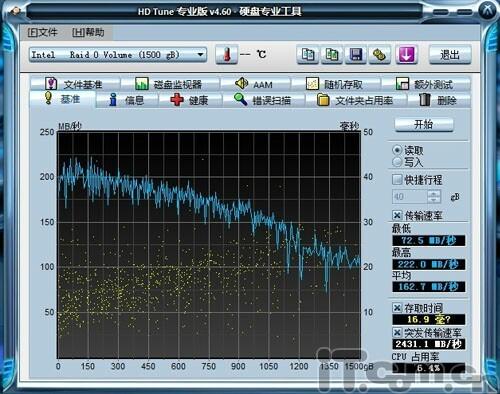Switch to the 磁盘监视器 tab
The width and height of the screenshot is (500, 394).
170,84
